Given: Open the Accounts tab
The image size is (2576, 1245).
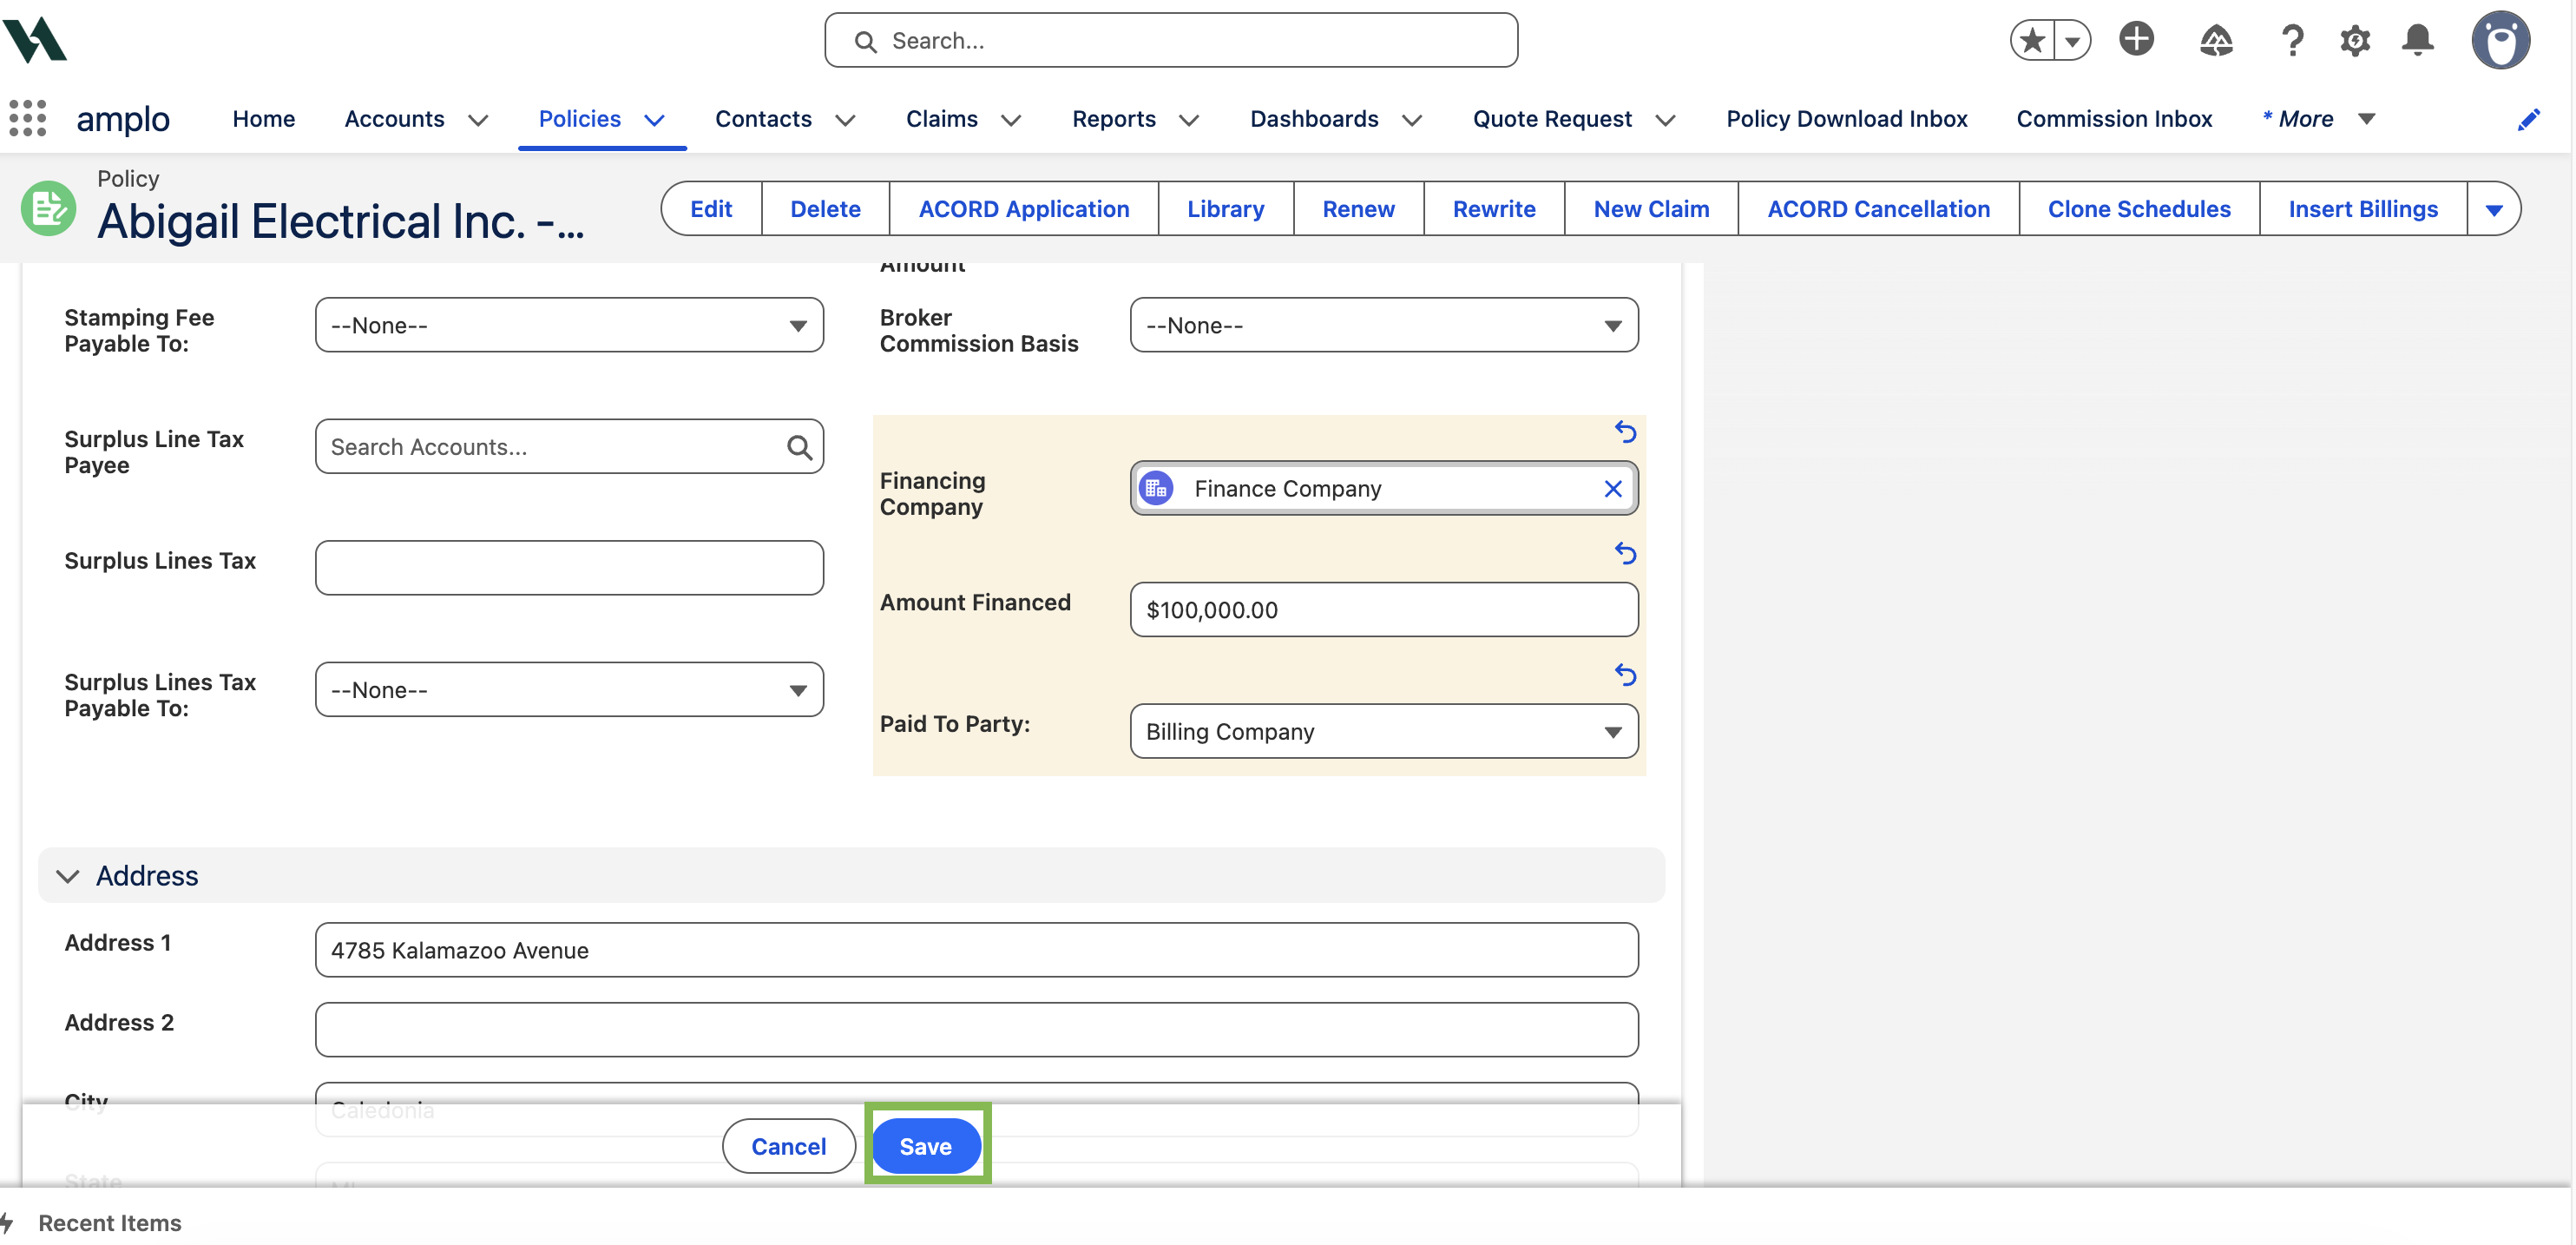Looking at the screenshot, I should click(394, 118).
